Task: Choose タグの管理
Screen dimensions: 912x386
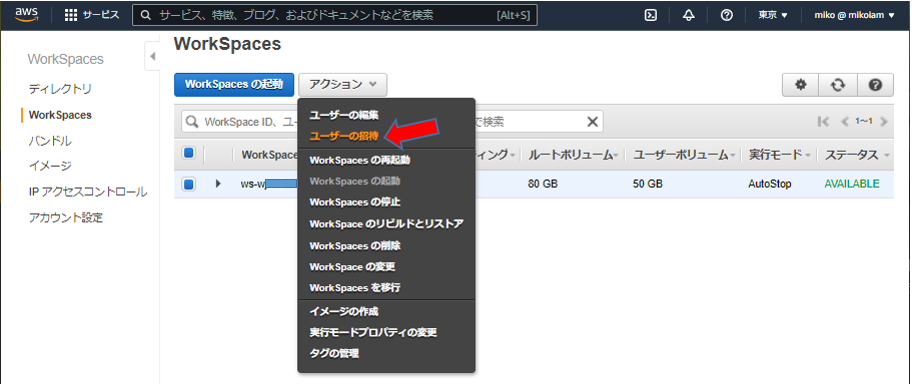Action: pos(334,353)
